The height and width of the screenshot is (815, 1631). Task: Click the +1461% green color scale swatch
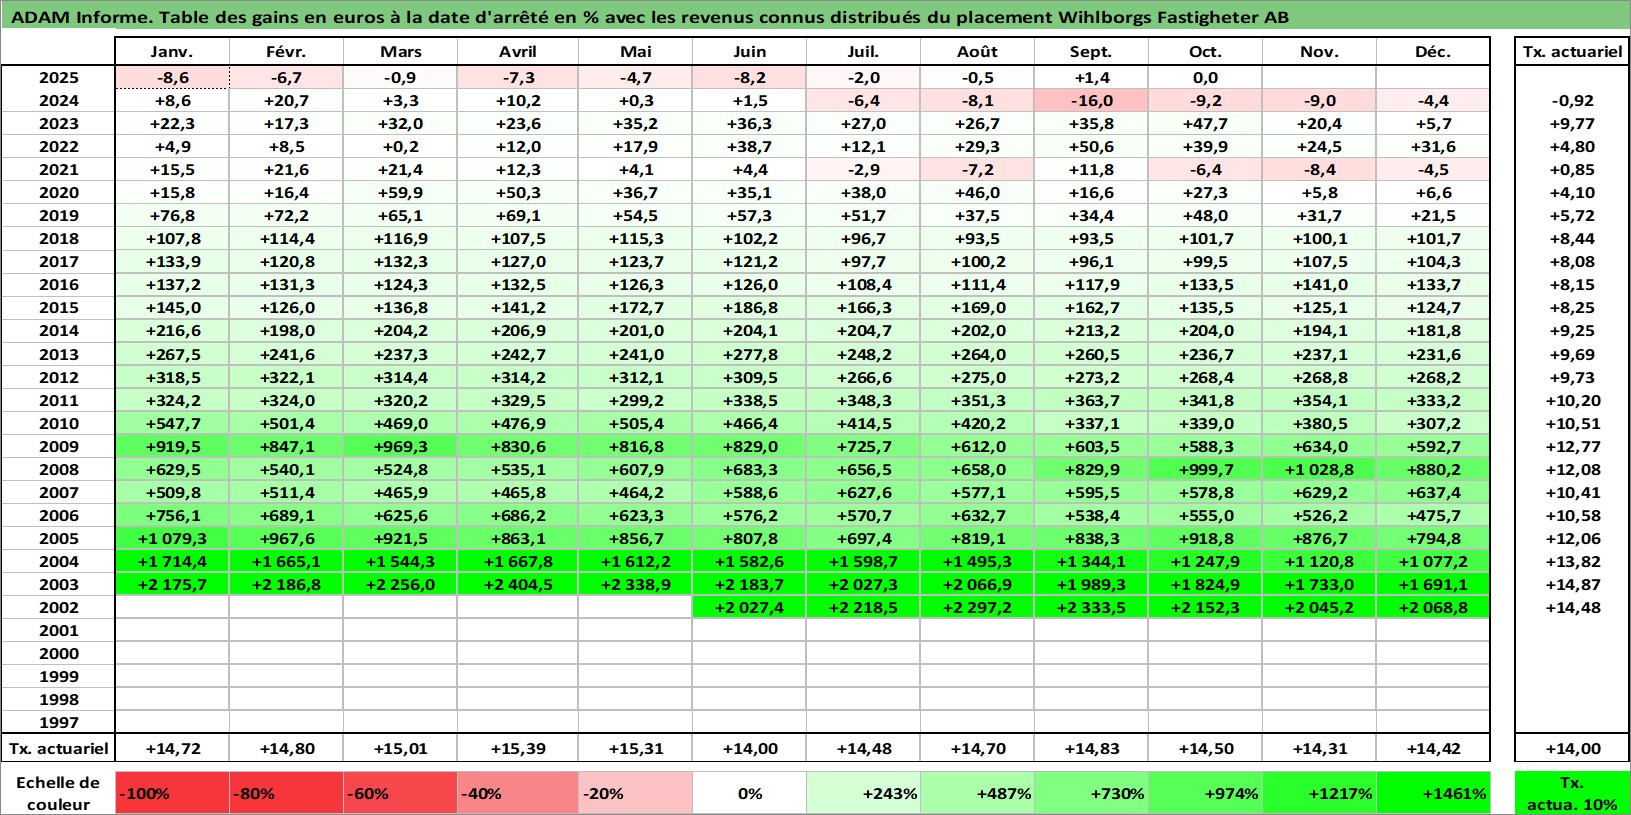click(x=1433, y=793)
